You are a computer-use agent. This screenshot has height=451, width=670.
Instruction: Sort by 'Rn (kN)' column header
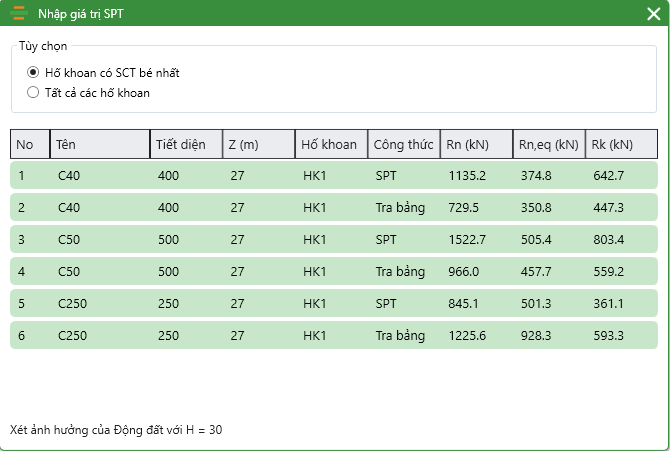coord(476,145)
